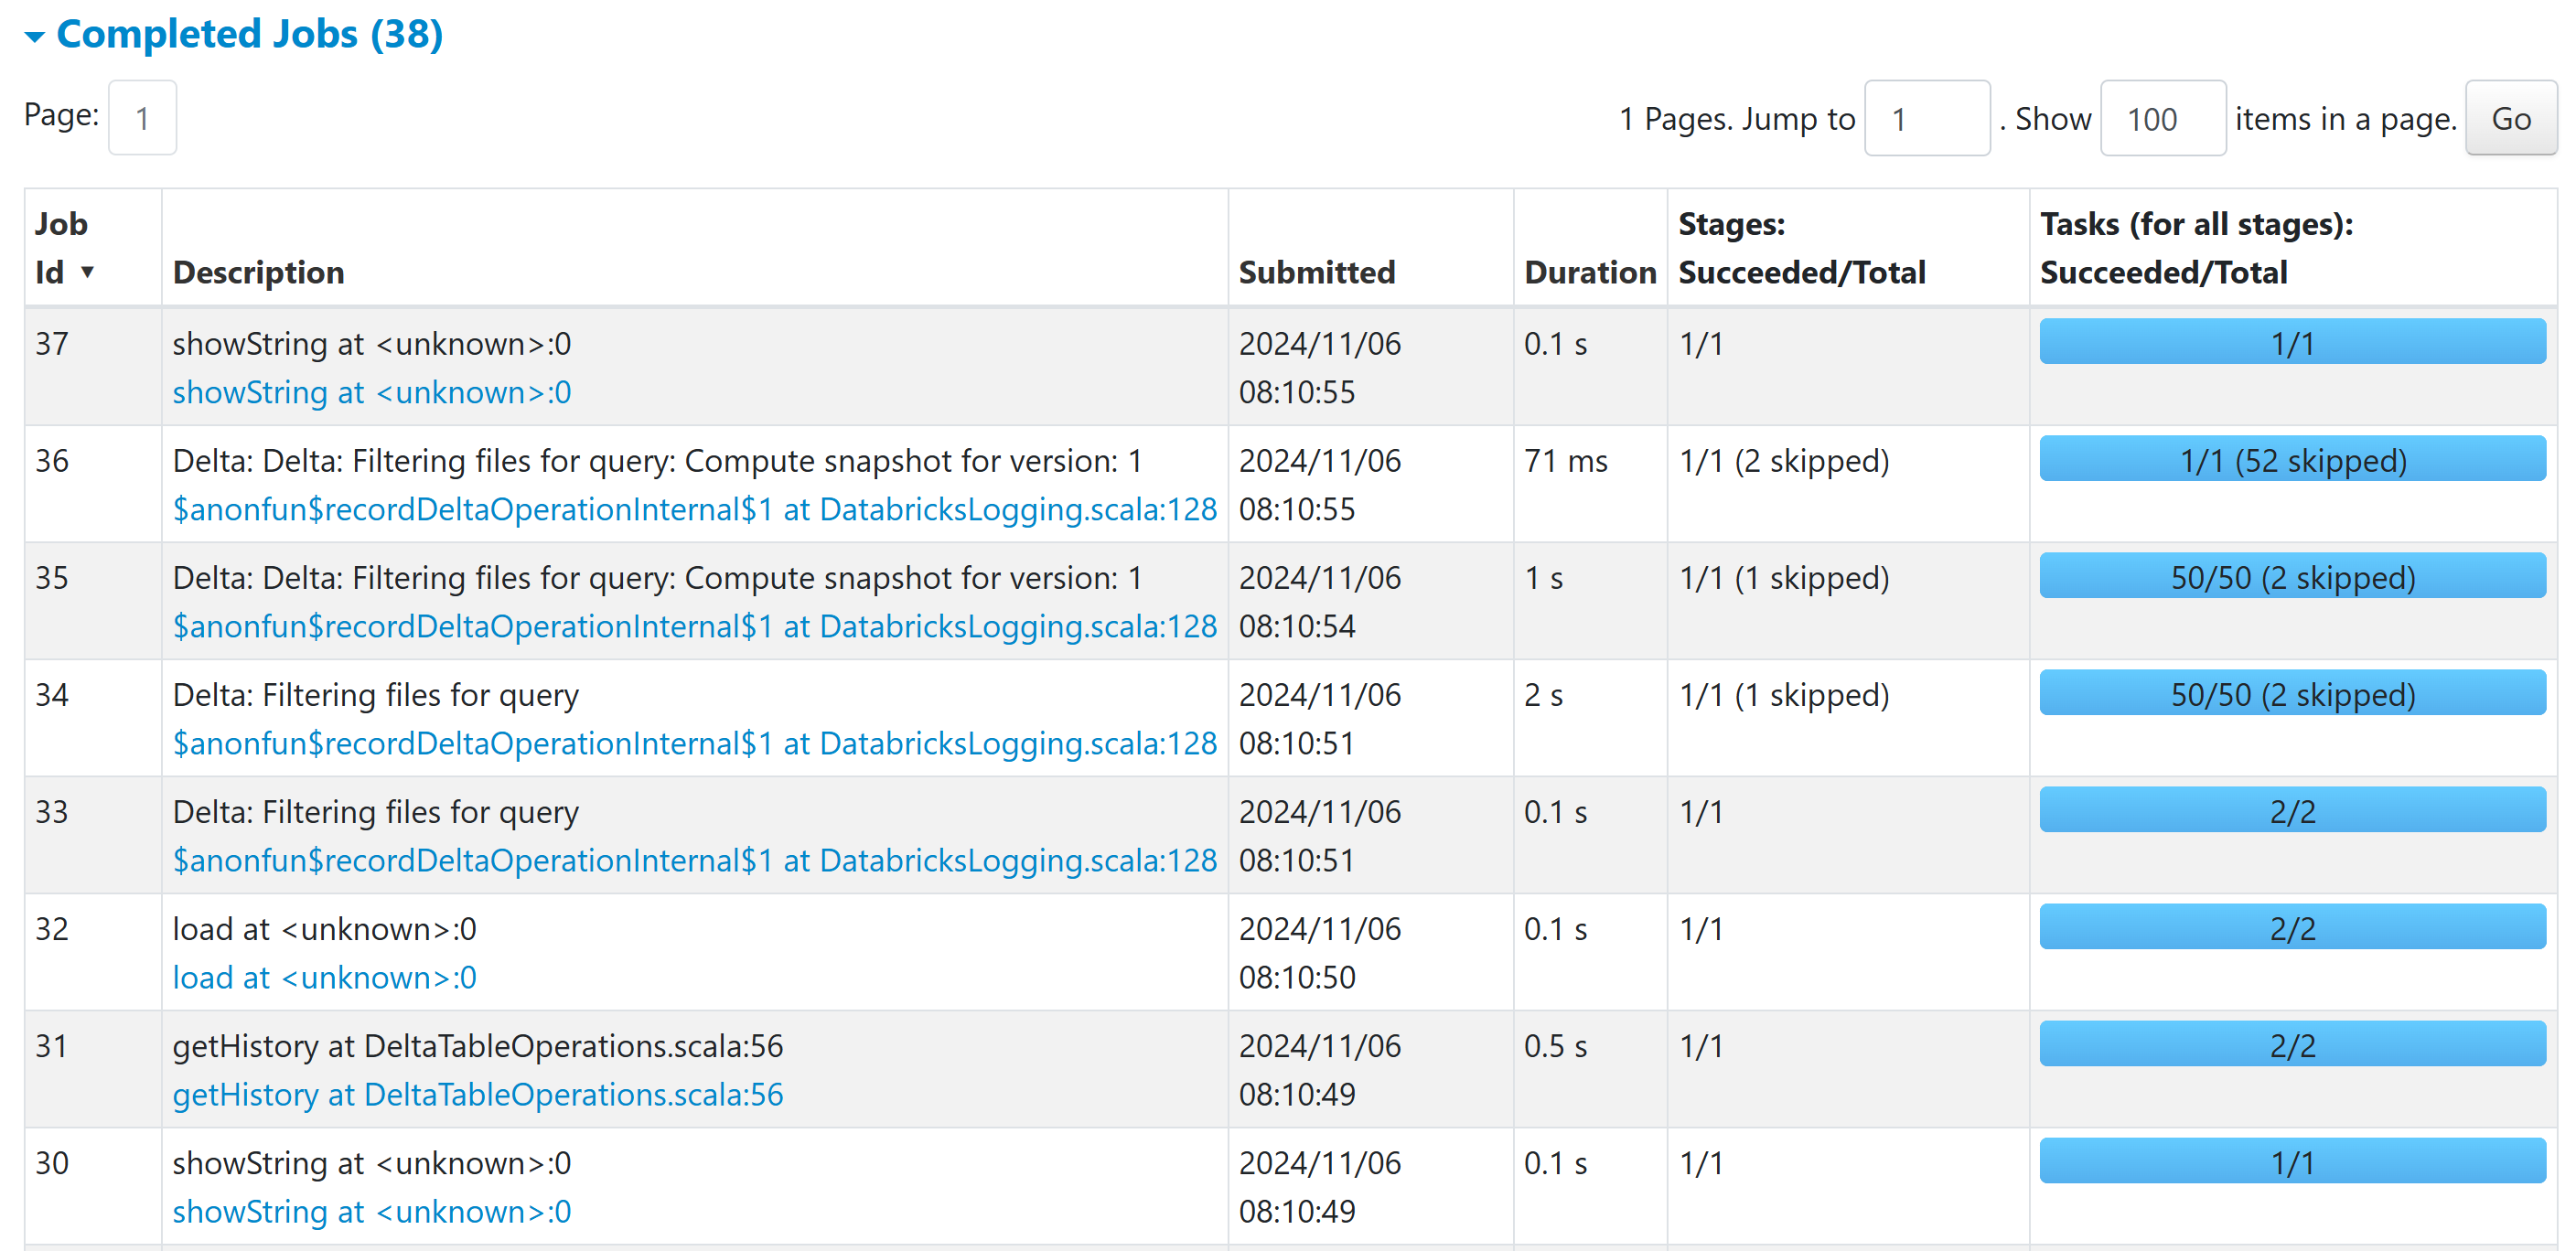Click submitted time 08:10:50 for job 32
The width and height of the screenshot is (2576, 1251).
pos(1297,977)
